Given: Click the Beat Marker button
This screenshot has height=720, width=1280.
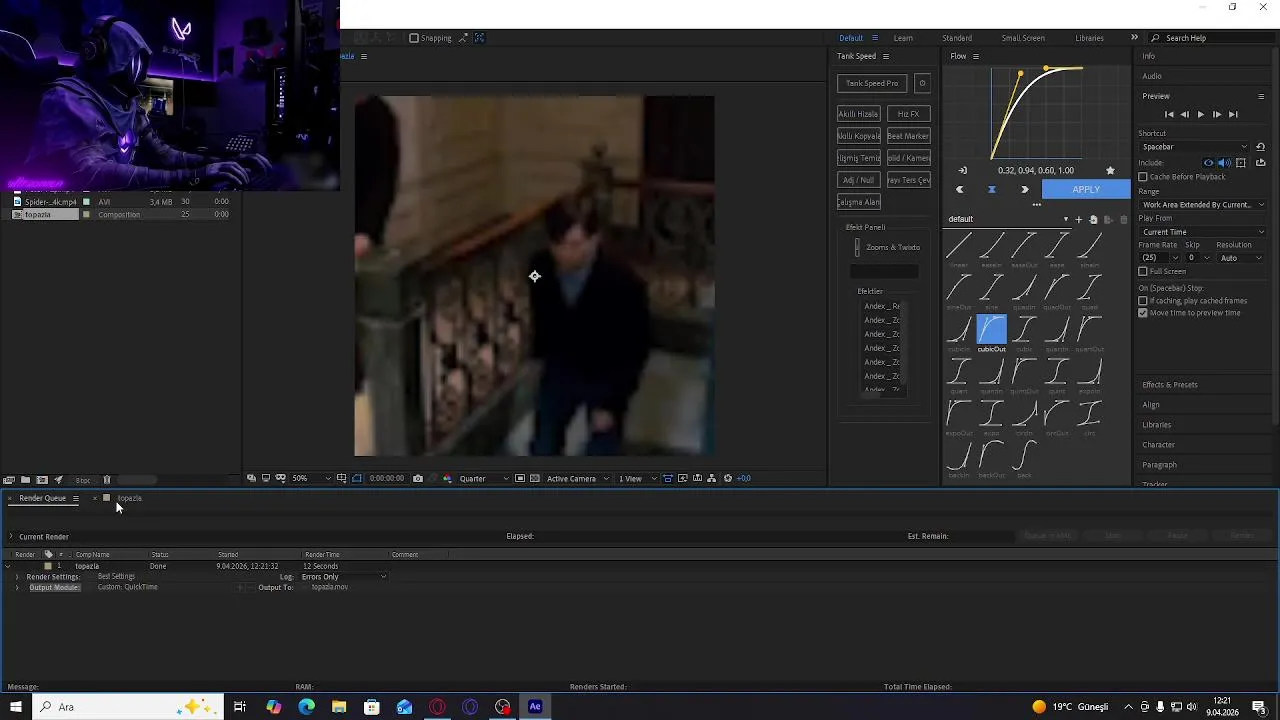Looking at the screenshot, I should [908, 136].
